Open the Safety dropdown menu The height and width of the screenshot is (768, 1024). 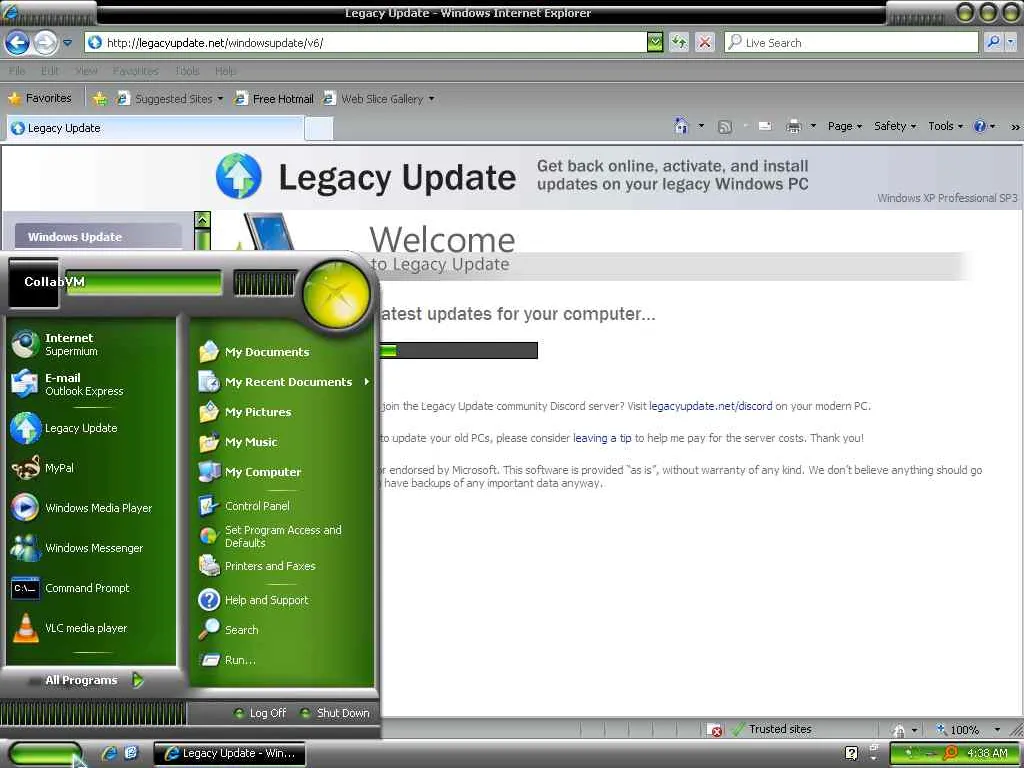coord(895,126)
